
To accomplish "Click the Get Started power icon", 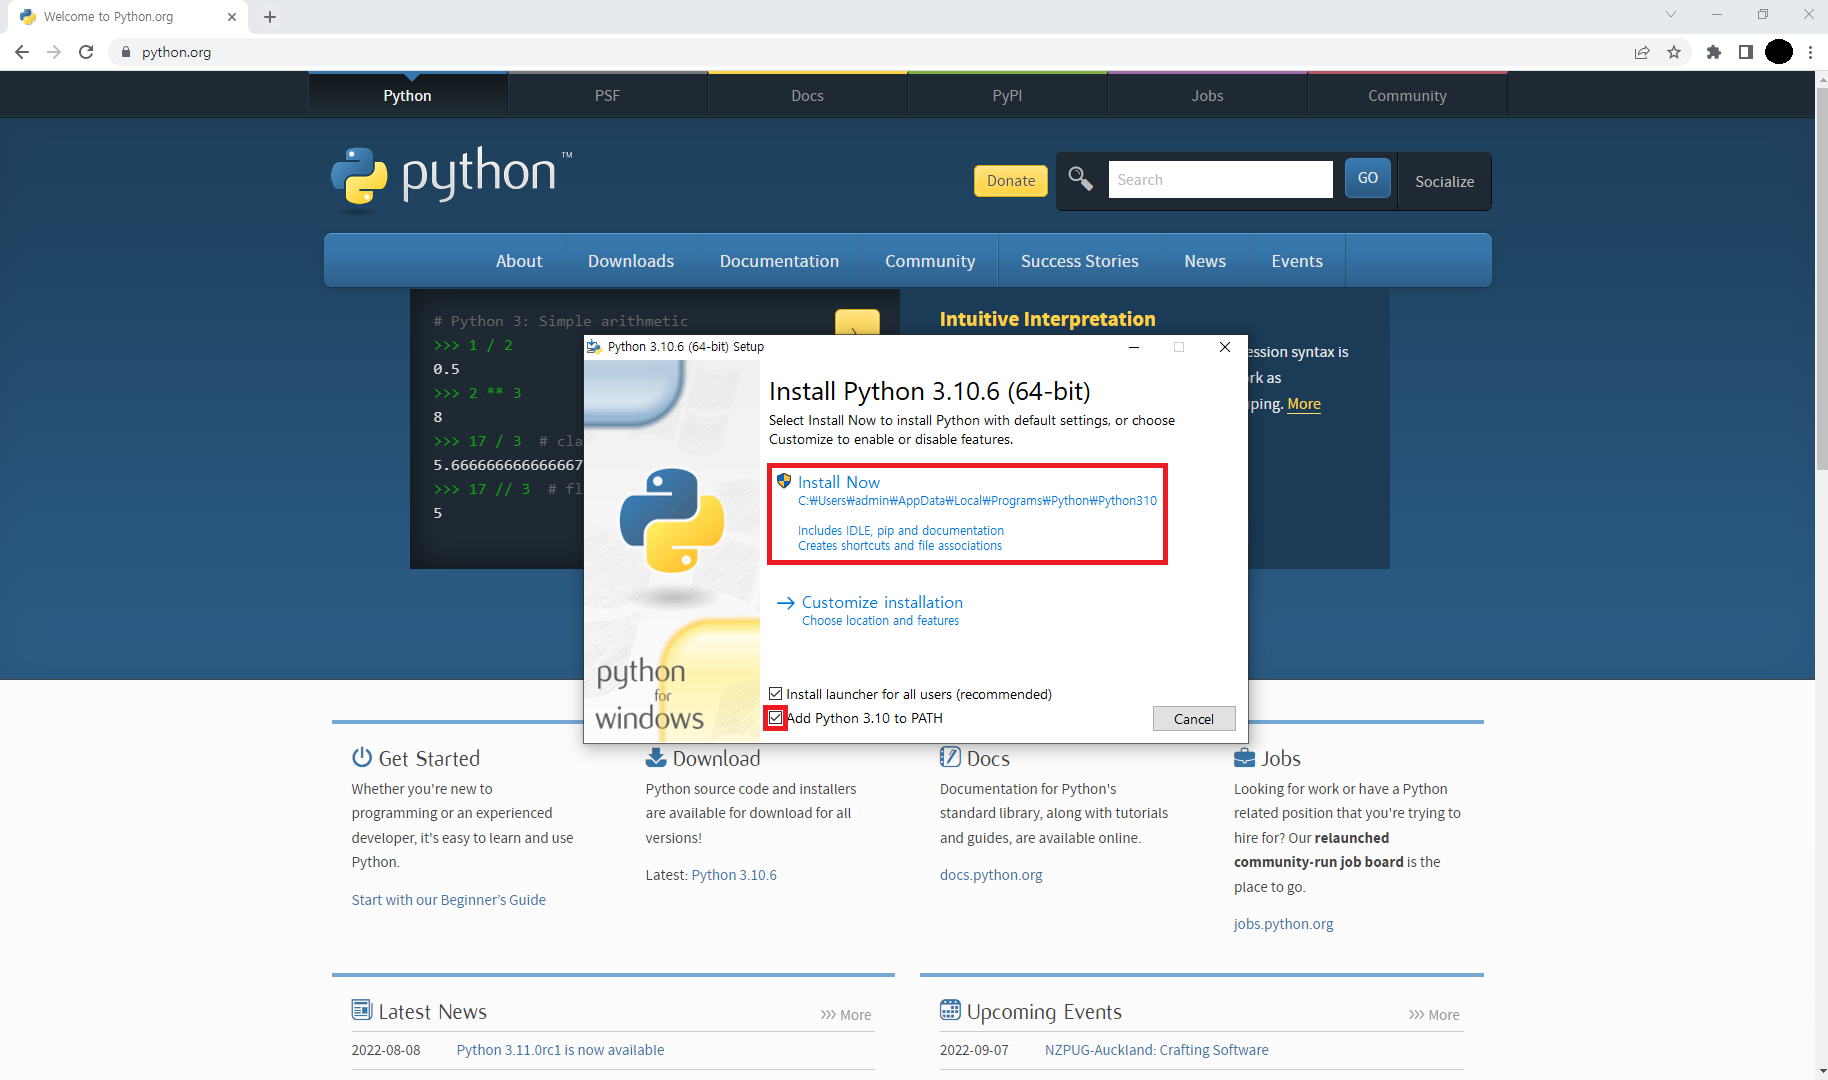I will 362,757.
